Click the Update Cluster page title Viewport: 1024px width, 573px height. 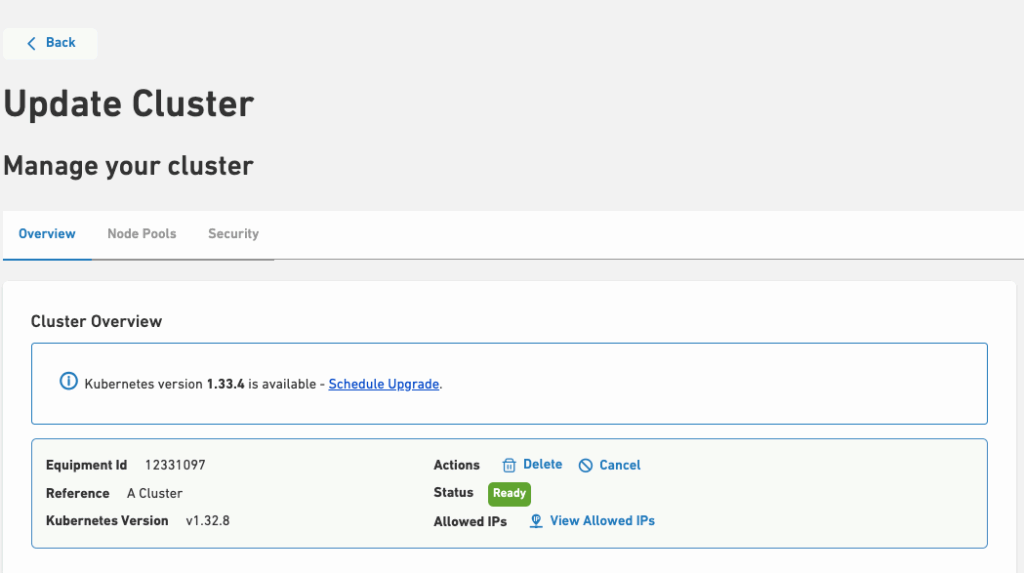129,103
